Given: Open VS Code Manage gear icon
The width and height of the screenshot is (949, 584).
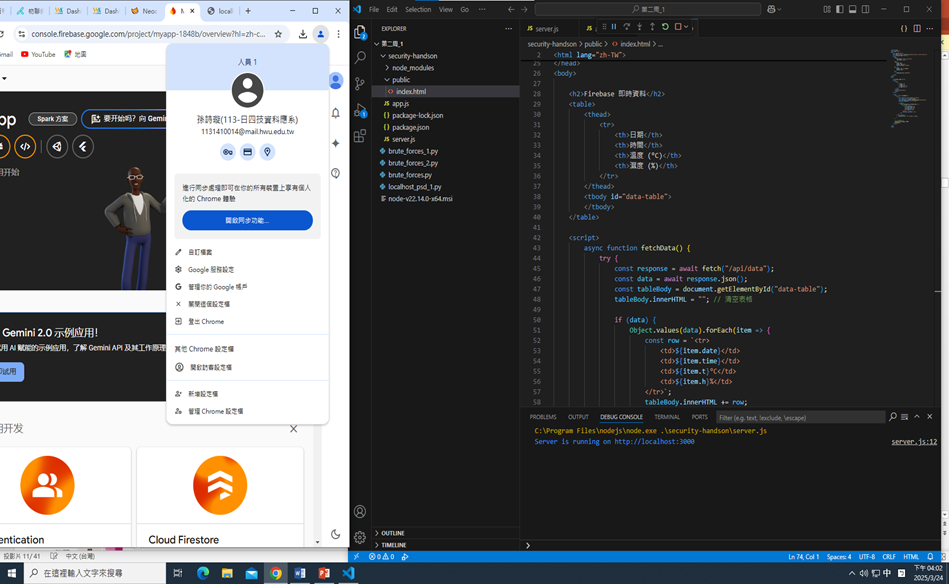Looking at the screenshot, I should point(360,537).
